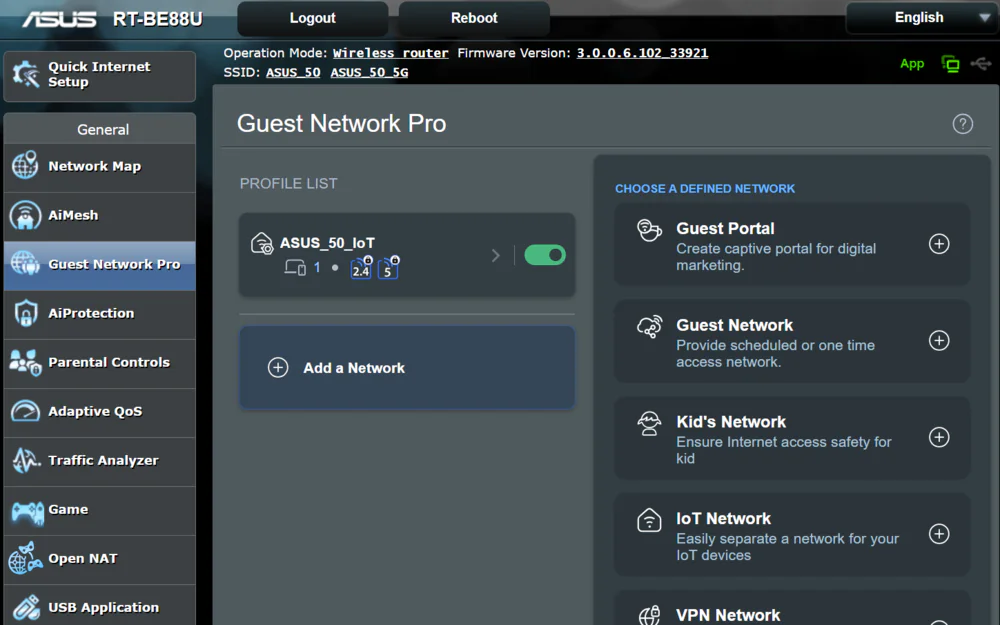The image size is (1000, 625).
Task: Open Adaptive QoS menu item
Action: coord(99,412)
